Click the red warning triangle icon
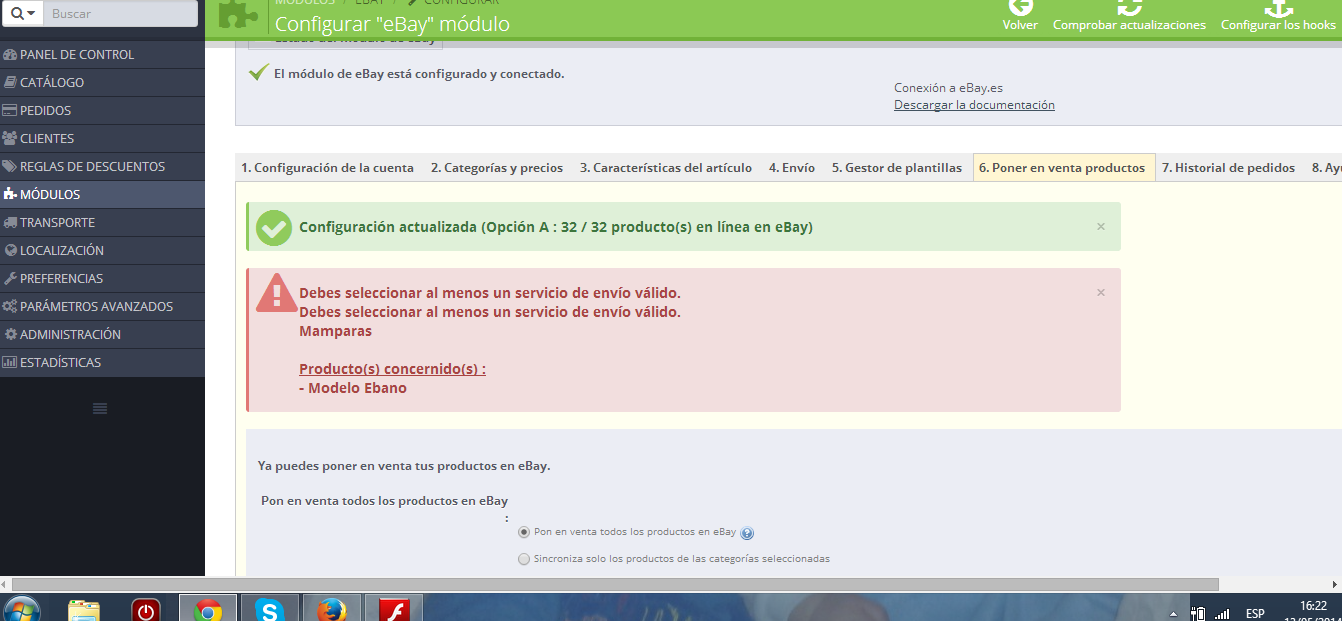Viewport: 1342px width, 621px height. click(275, 294)
